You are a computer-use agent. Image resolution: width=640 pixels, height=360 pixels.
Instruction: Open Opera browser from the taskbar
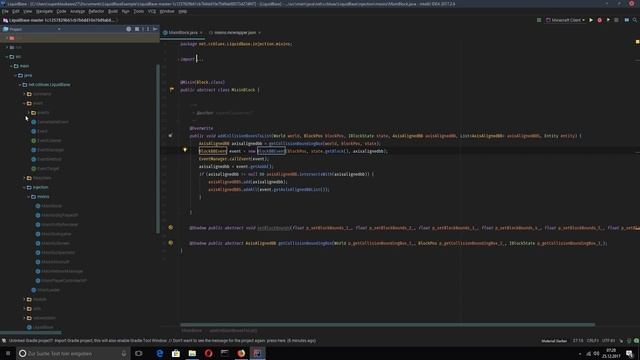[x=209, y=353]
